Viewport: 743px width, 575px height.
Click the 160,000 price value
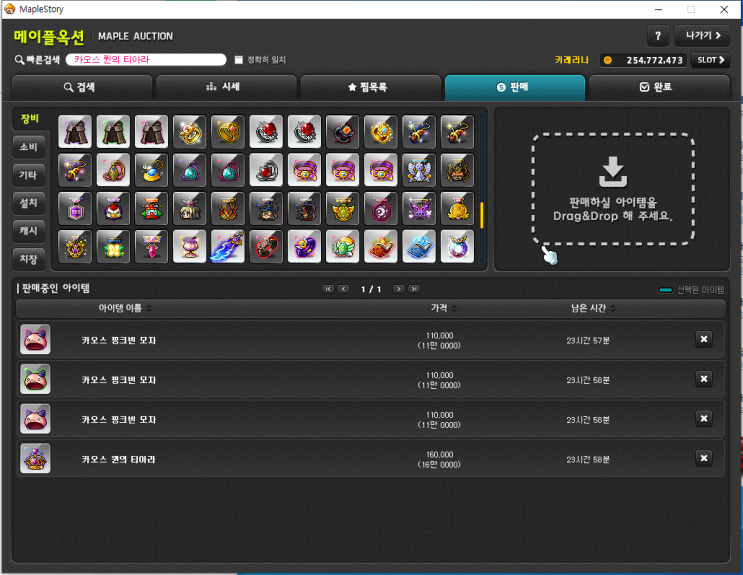[439, 455]
